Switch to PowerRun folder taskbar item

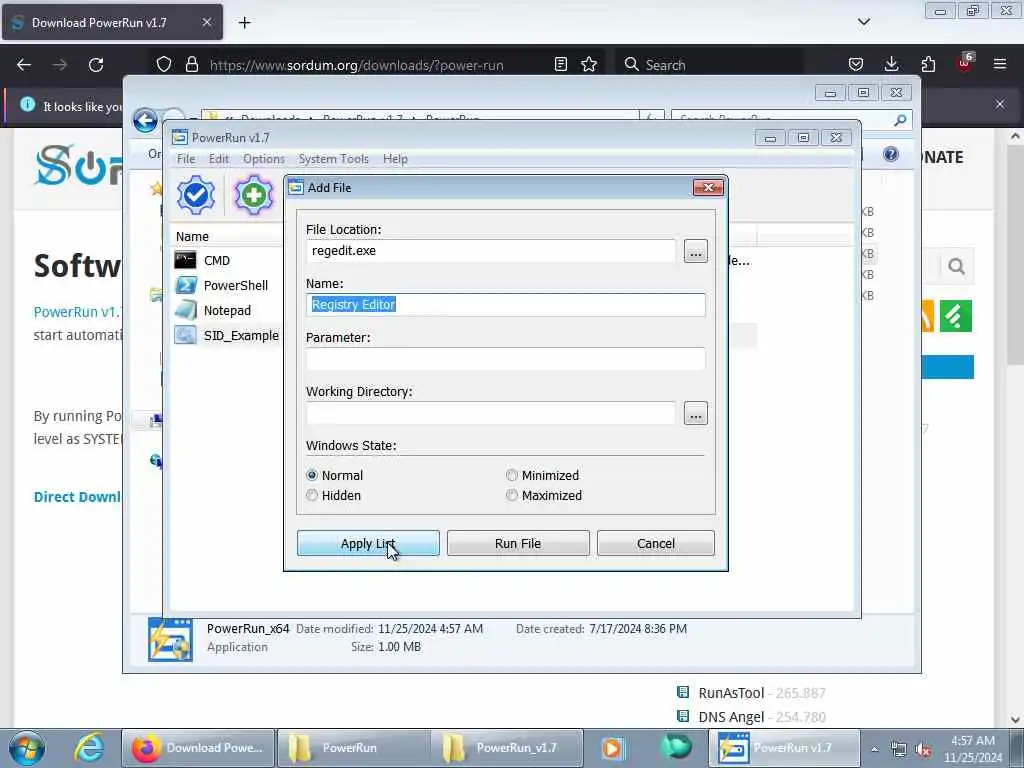pos(353,748)
